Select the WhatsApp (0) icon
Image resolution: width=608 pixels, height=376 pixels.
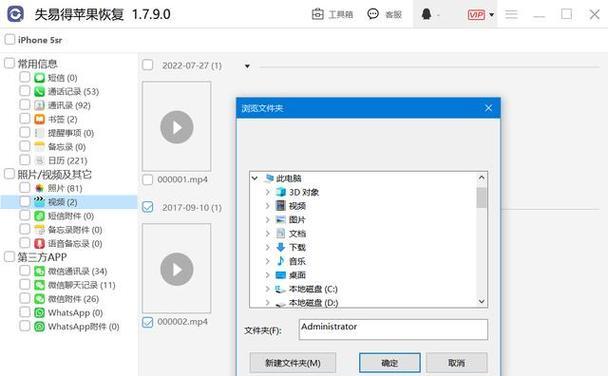coord(40,312)
